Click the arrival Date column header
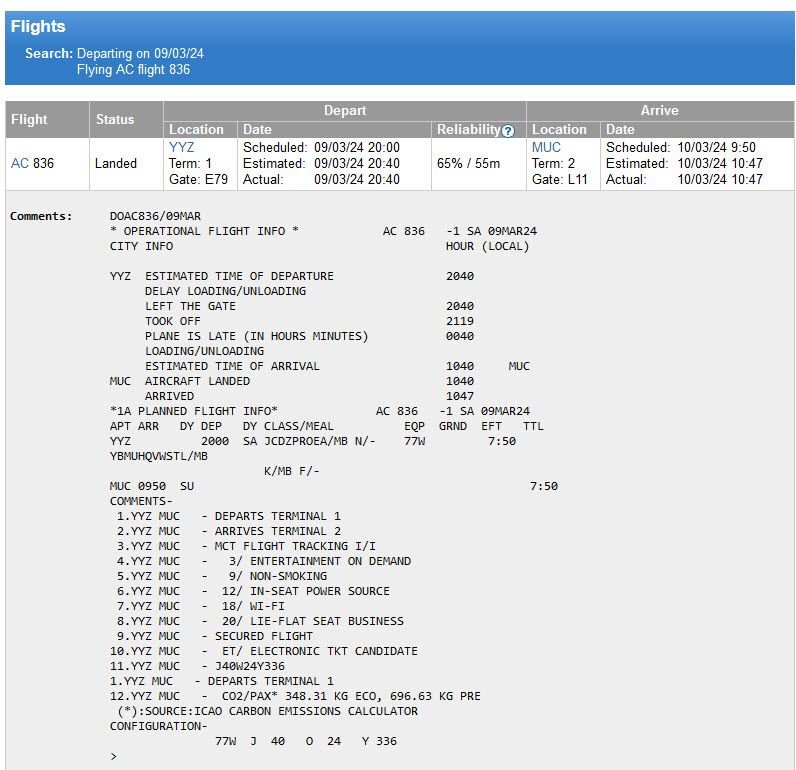Viewport: 796px width, 770px height. 620,129
